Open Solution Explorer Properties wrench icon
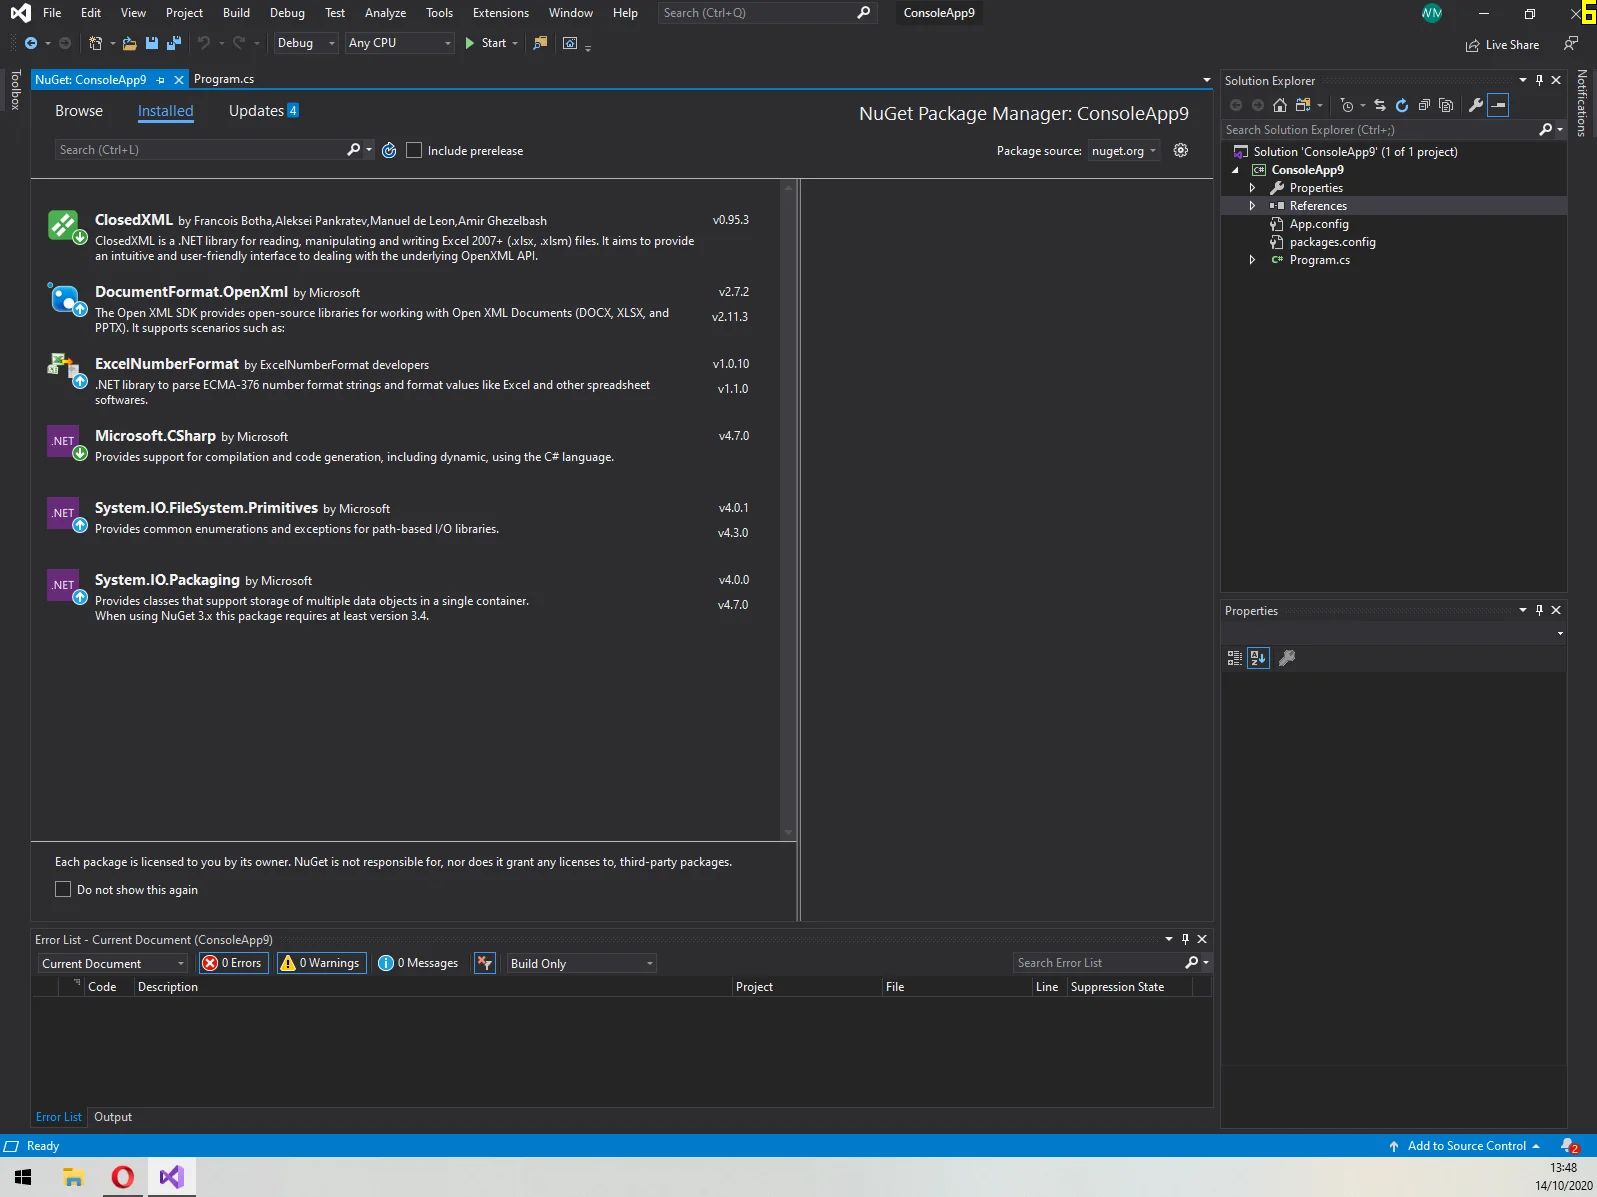 pos(1476,105)
